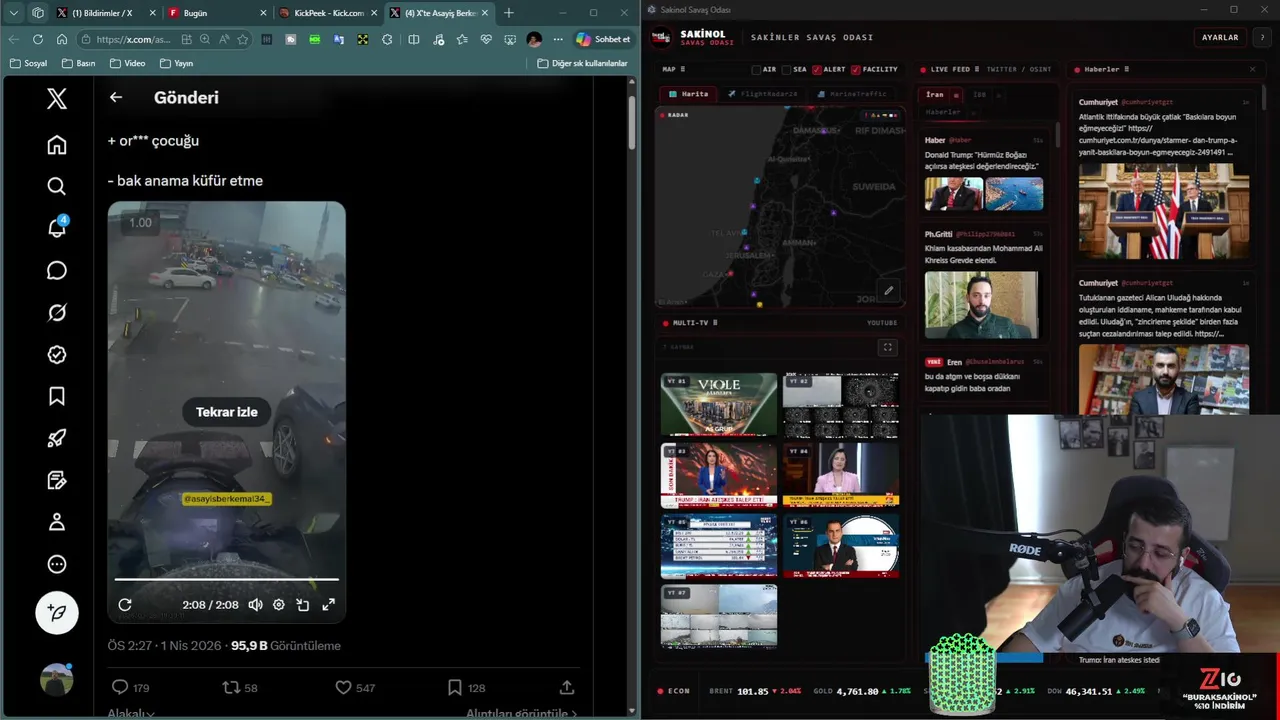Open LIVE FEED panel menu handle
Viewport: 1280px width, 720px height.
click(978, 70)
